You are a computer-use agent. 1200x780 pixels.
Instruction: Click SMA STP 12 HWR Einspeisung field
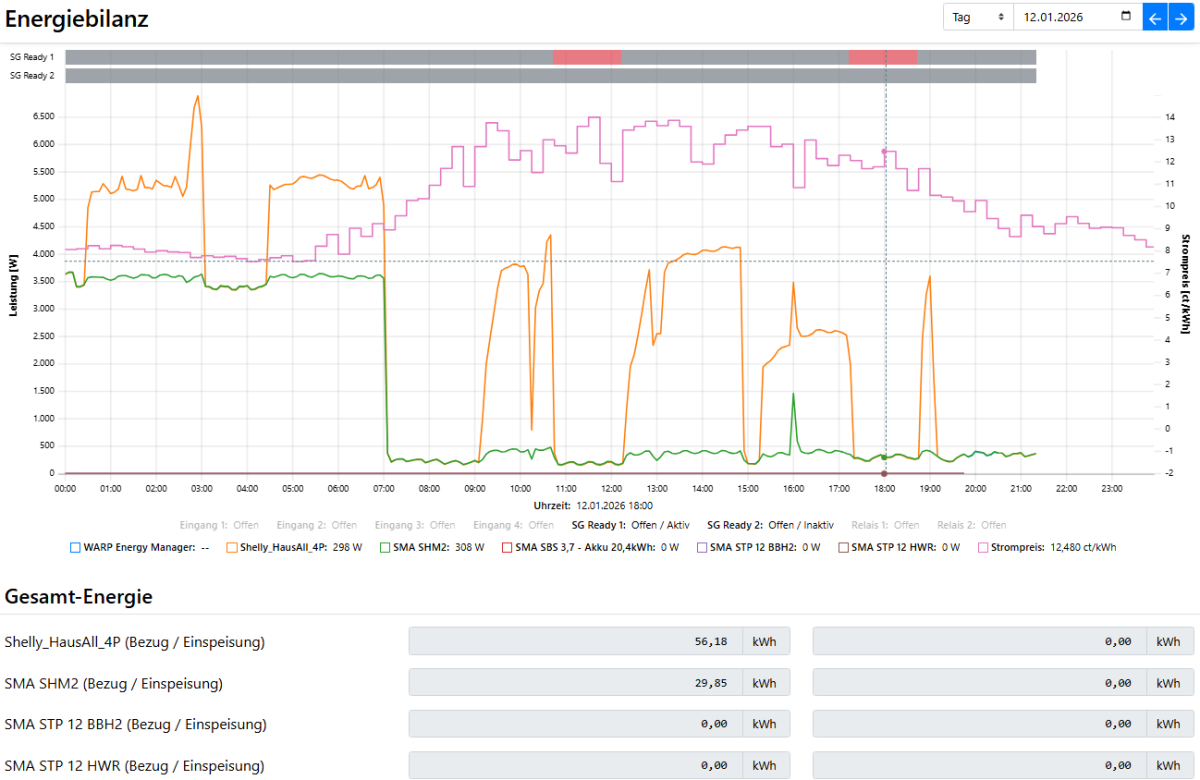(x=980, y=766)
